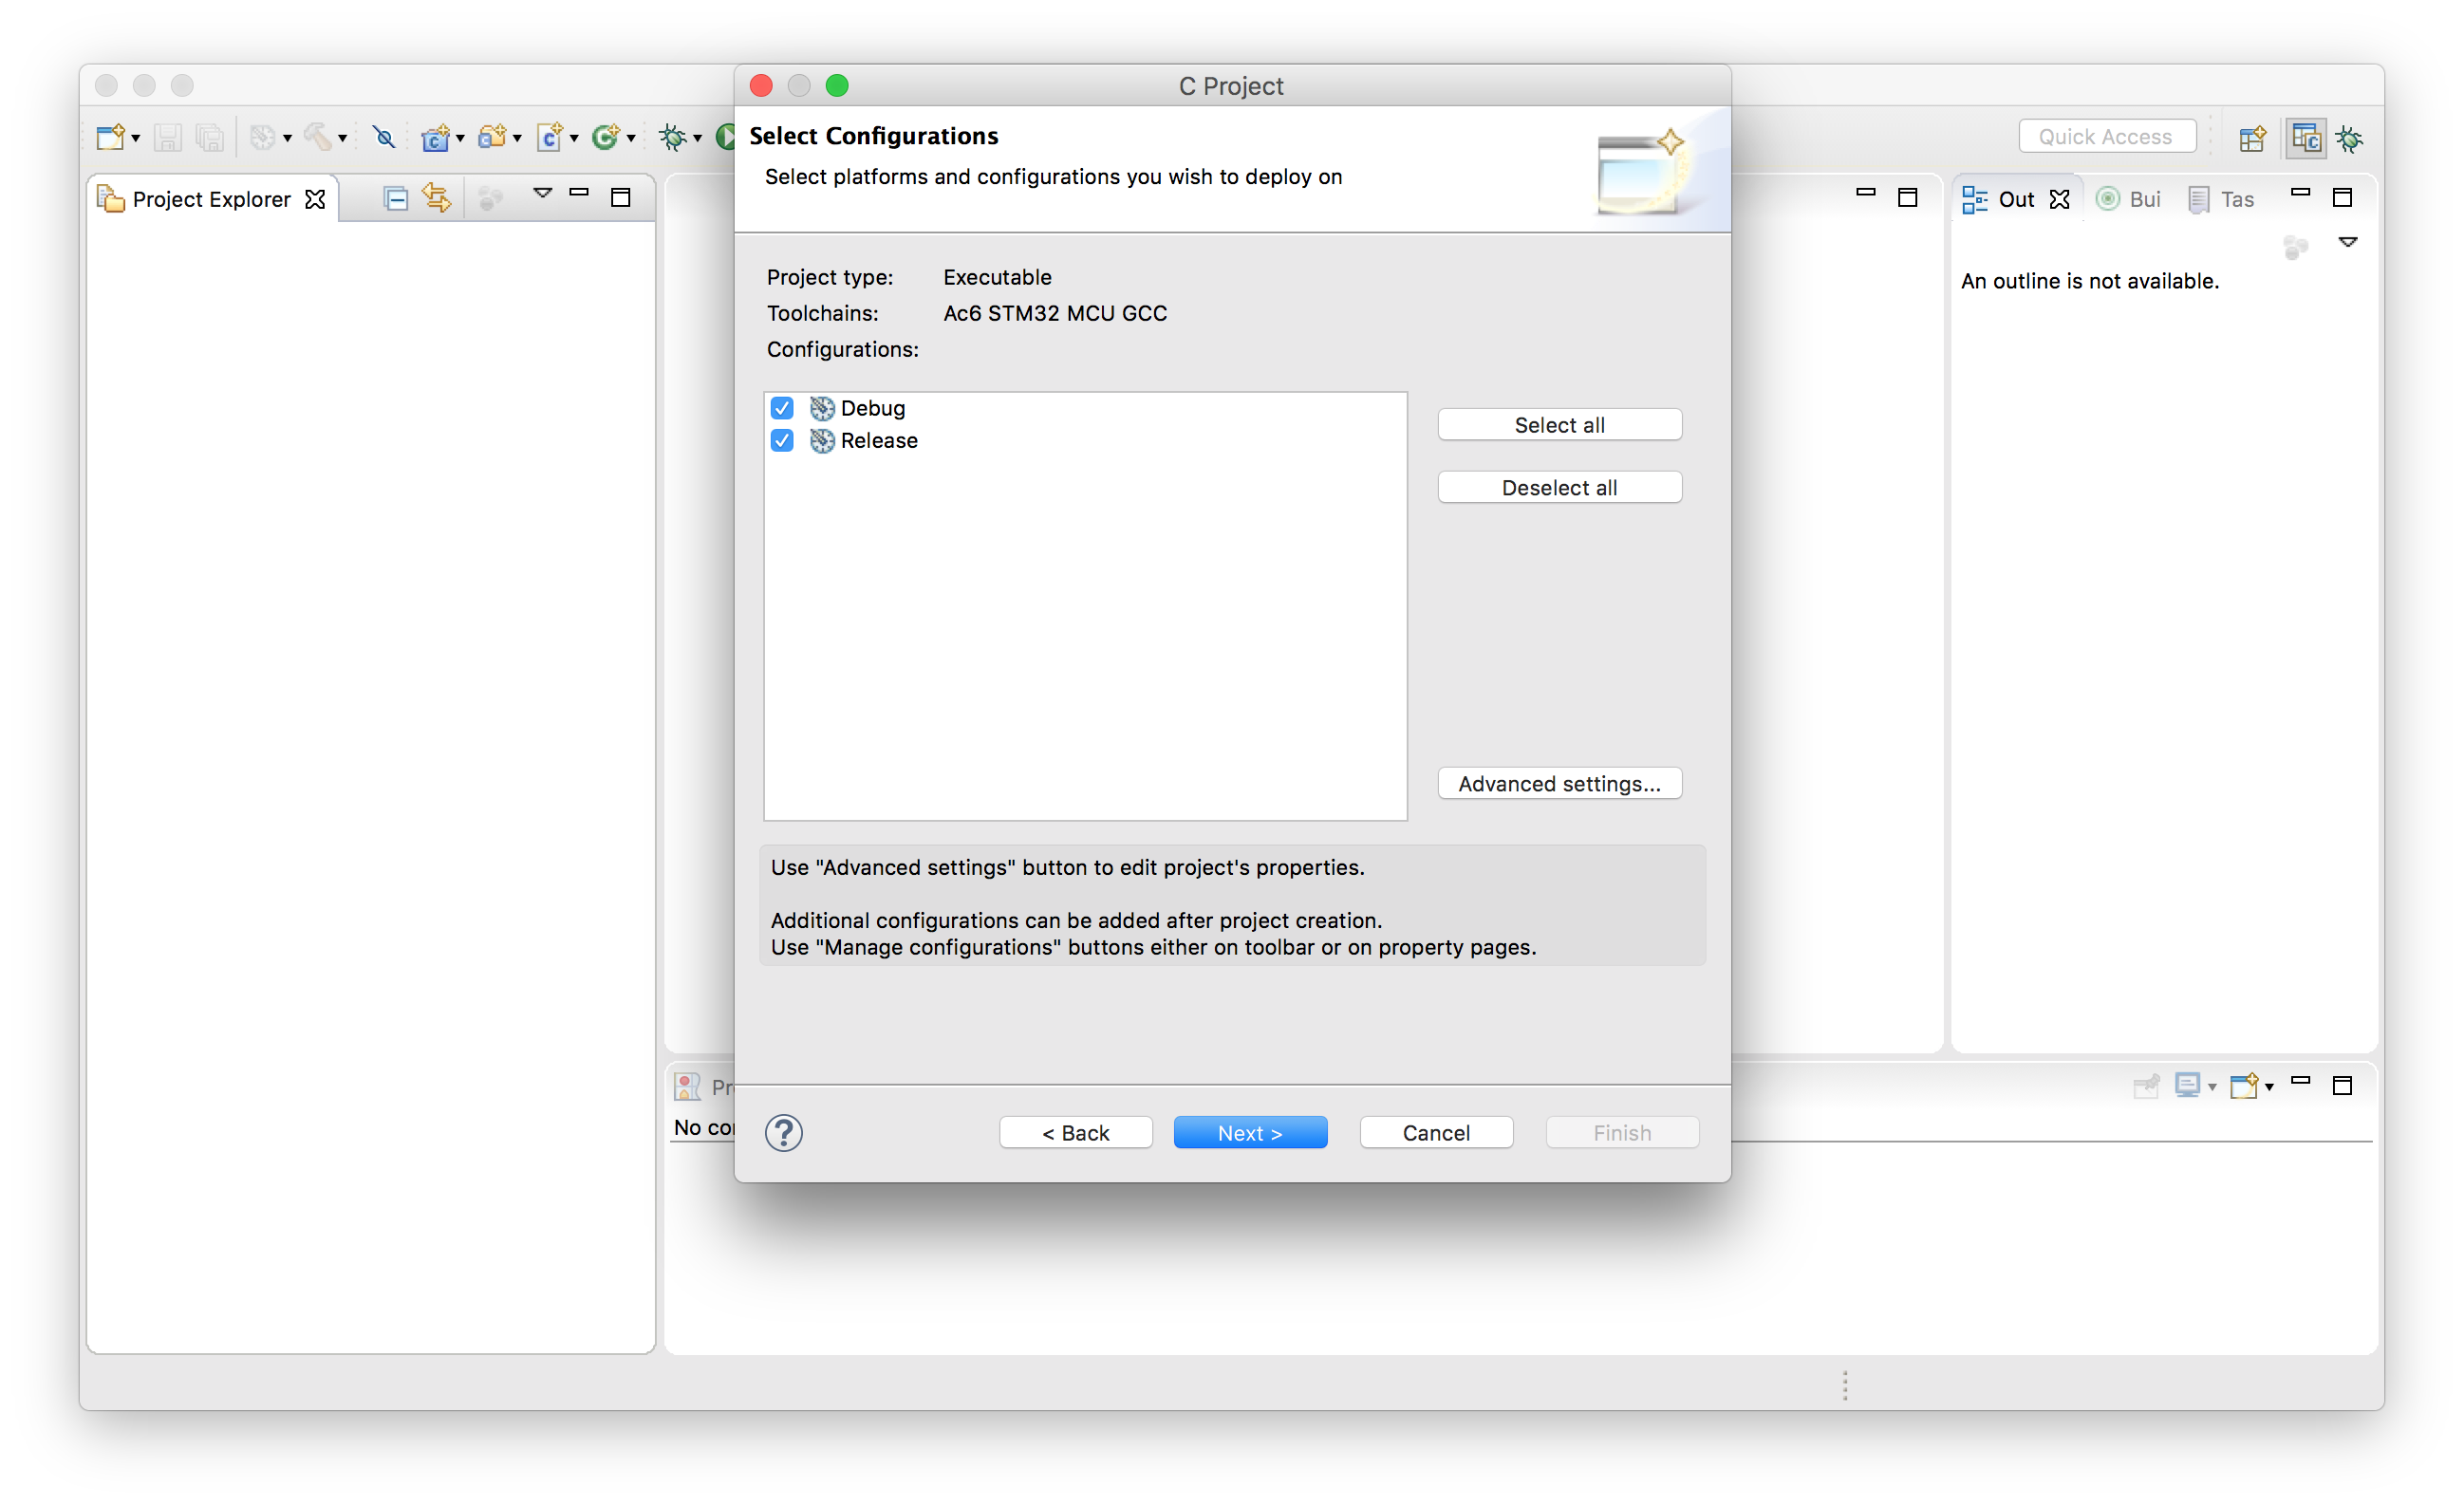Open the Outline view menu triangle
The image size is (2464, 1505).
tap(2348, 242)
